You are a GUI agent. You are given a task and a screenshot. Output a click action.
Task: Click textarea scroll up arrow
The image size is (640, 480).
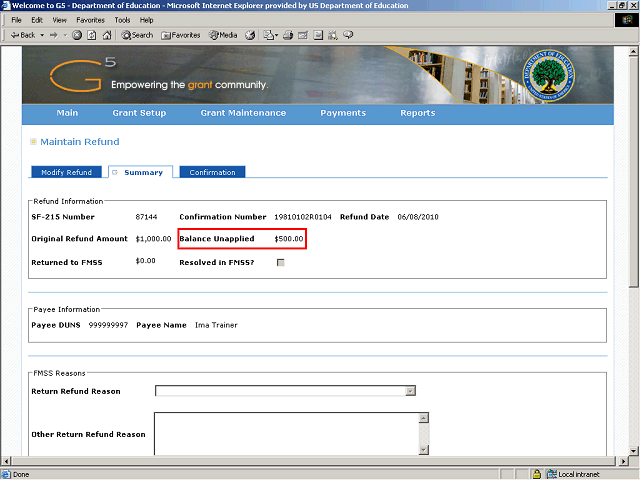pyautogui.click(x=424, y=418)
